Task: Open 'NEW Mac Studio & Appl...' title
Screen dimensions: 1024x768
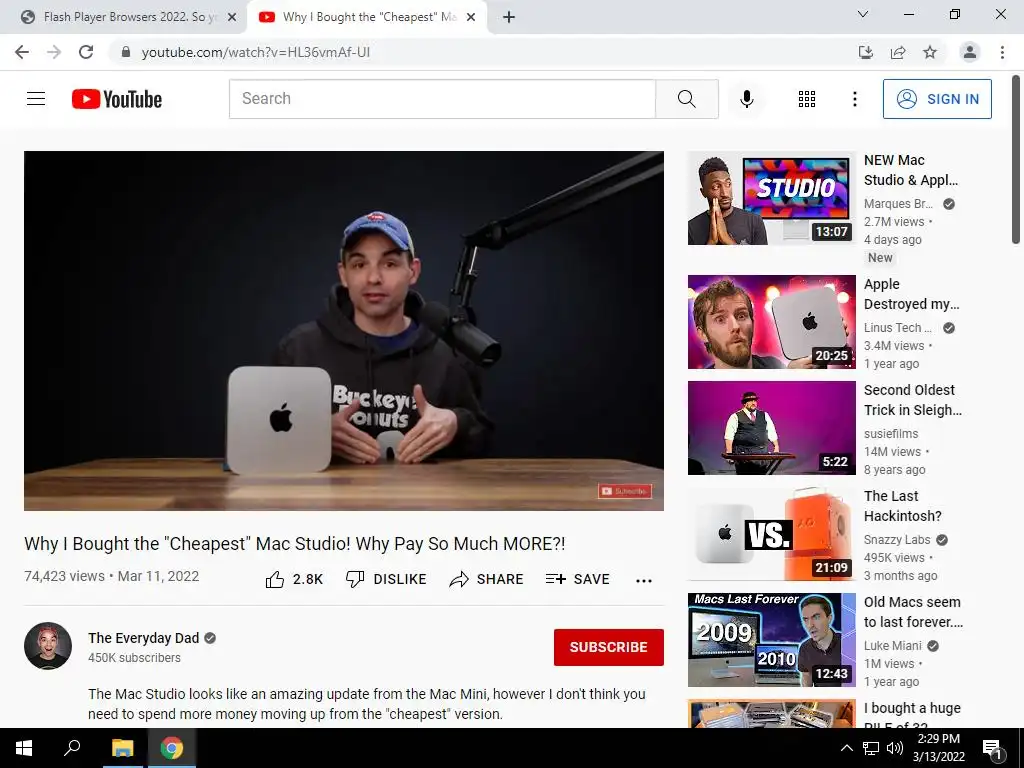Action: pyautogui.click(x=911, y=170)
